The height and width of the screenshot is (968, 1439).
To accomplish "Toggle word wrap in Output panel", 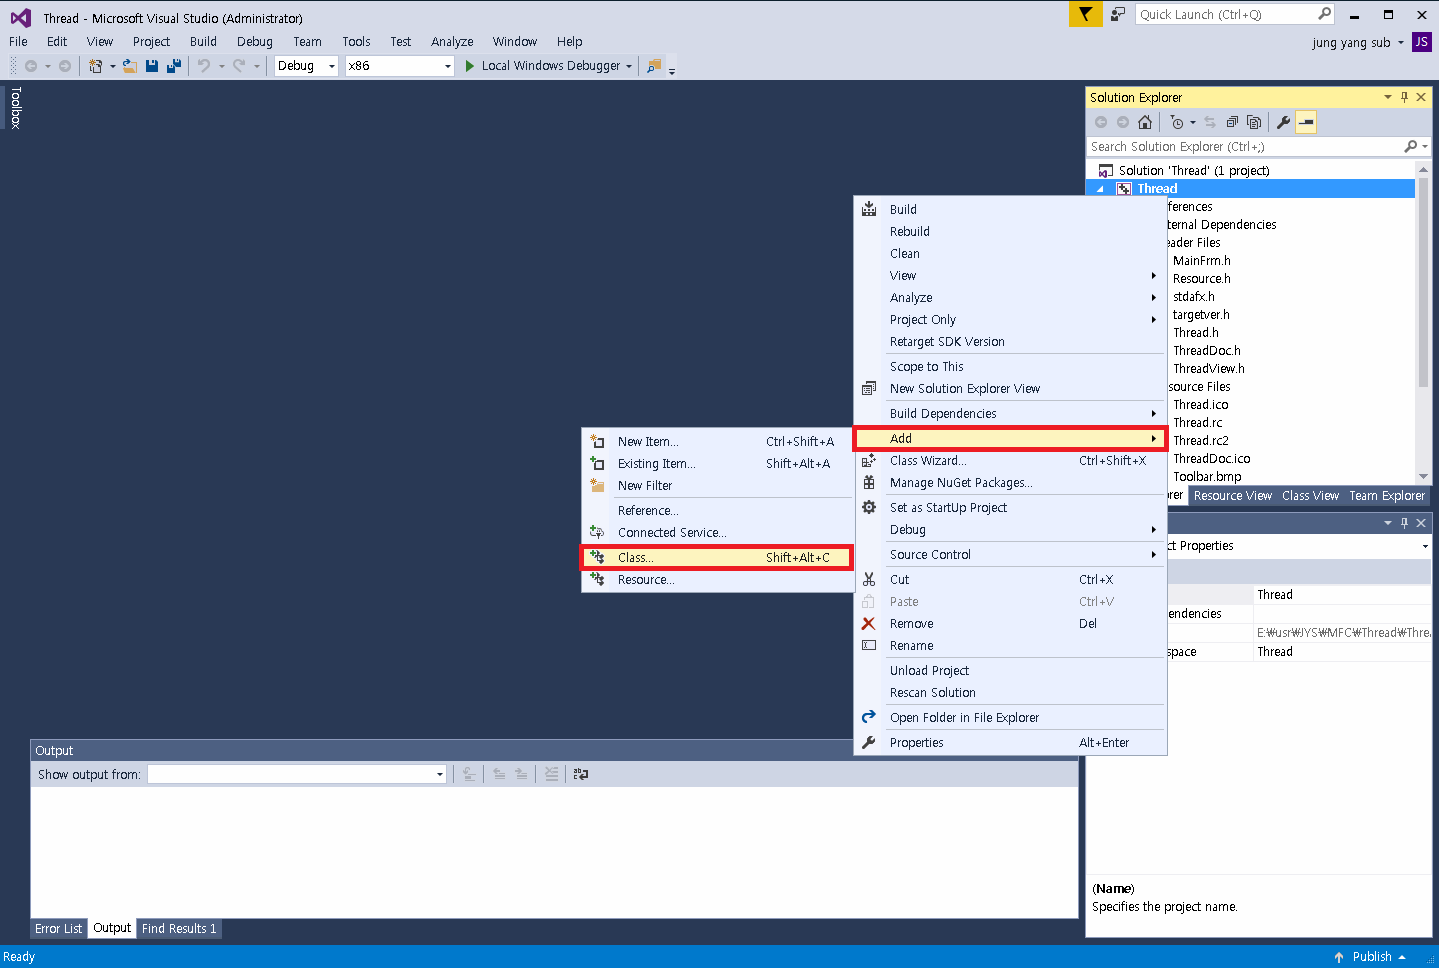I will tap(581, 774).
